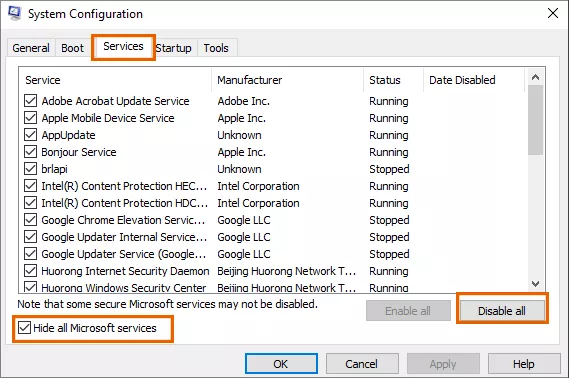
Task: Select Huorong Internet Security Daemon name
Action: (x=125, y=271)
